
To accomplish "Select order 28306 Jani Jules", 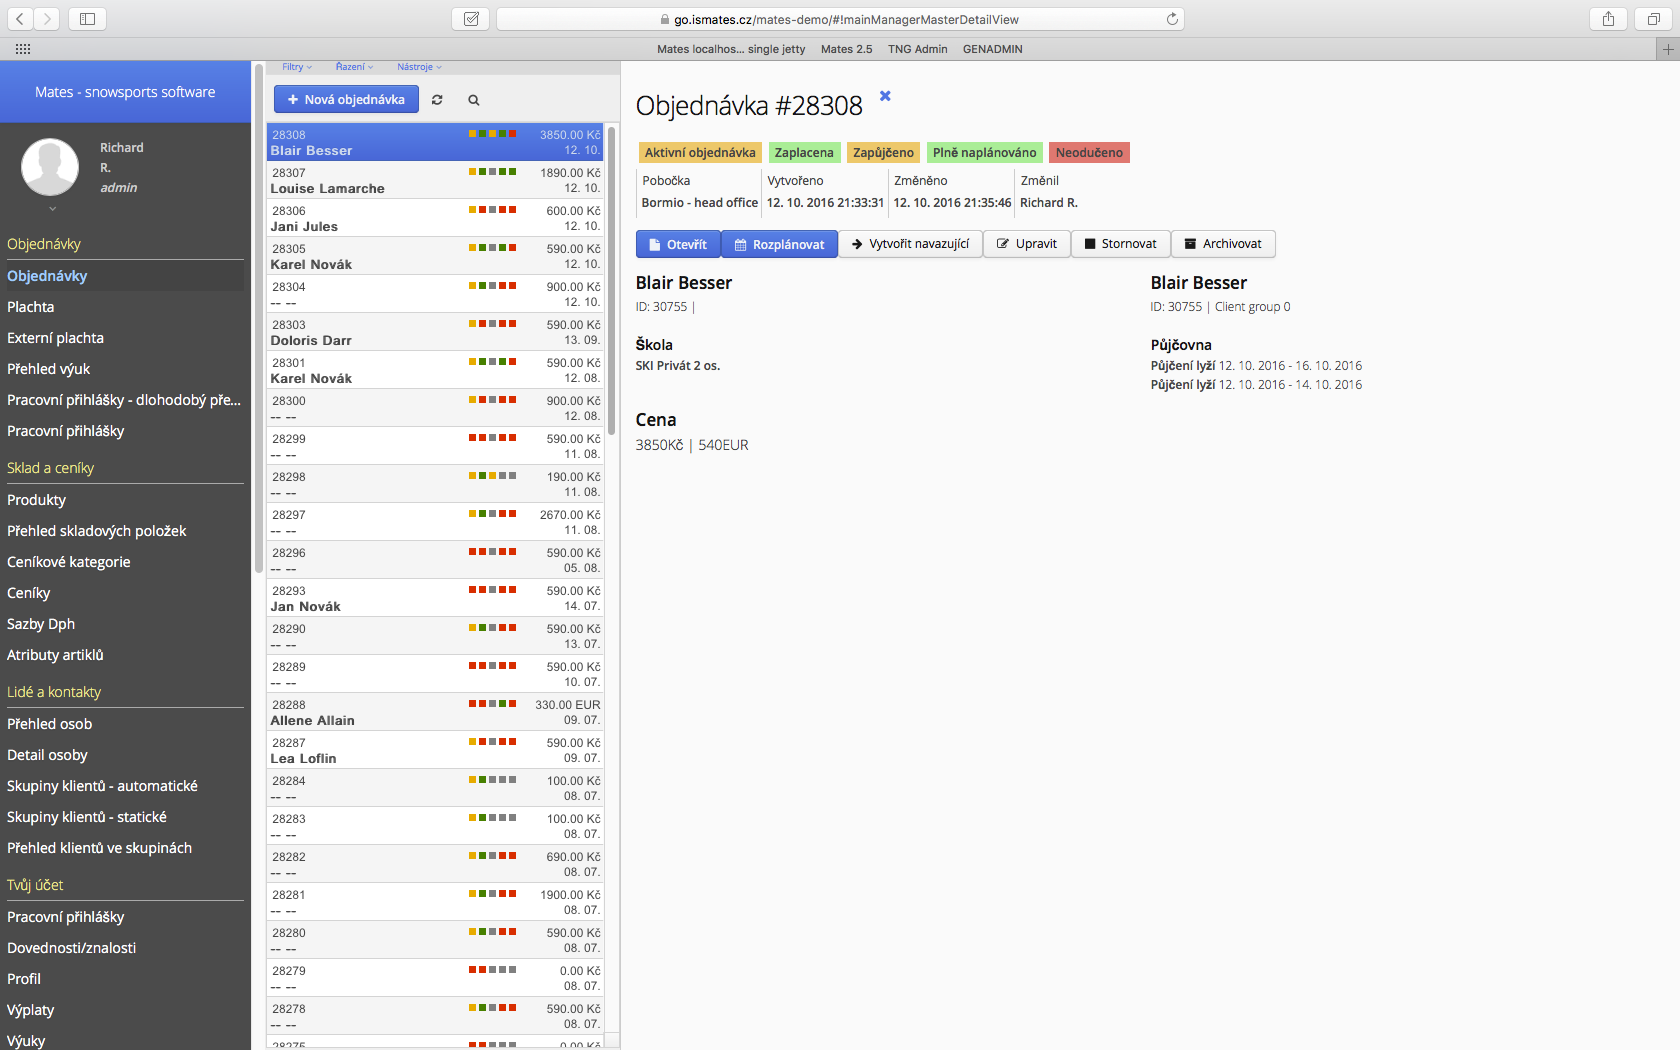I will pyautogui.click(x=435, y=218).
